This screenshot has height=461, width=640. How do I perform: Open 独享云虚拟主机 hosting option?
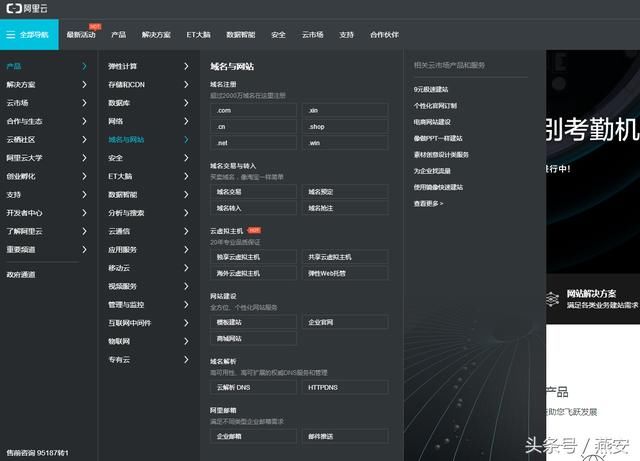[x=254, y=256]
